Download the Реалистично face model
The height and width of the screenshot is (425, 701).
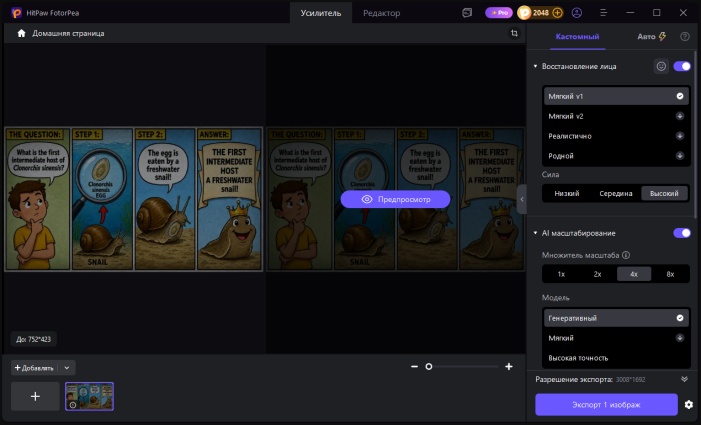tap(680, 136)
